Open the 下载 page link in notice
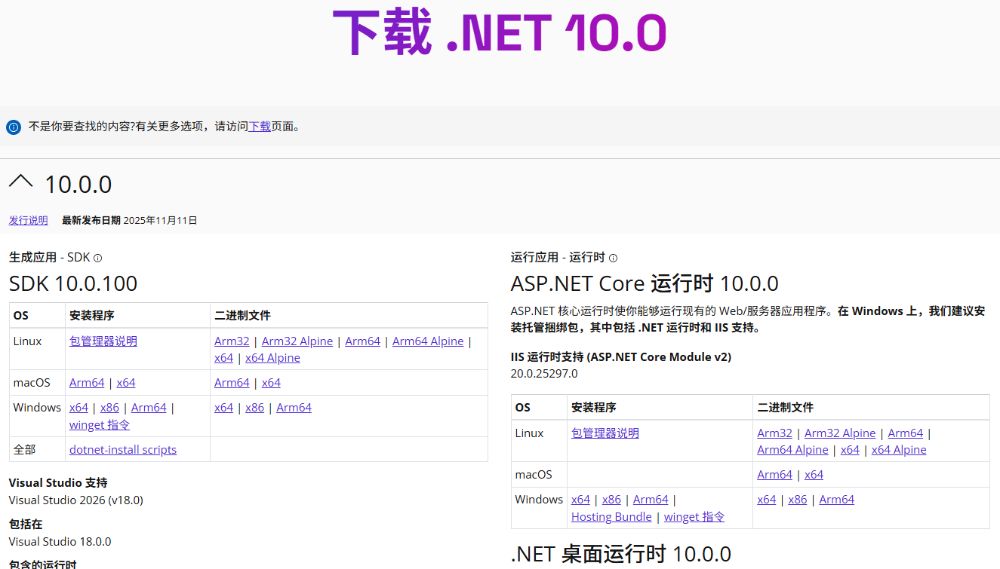1000x569 pixels. [260, 126]
